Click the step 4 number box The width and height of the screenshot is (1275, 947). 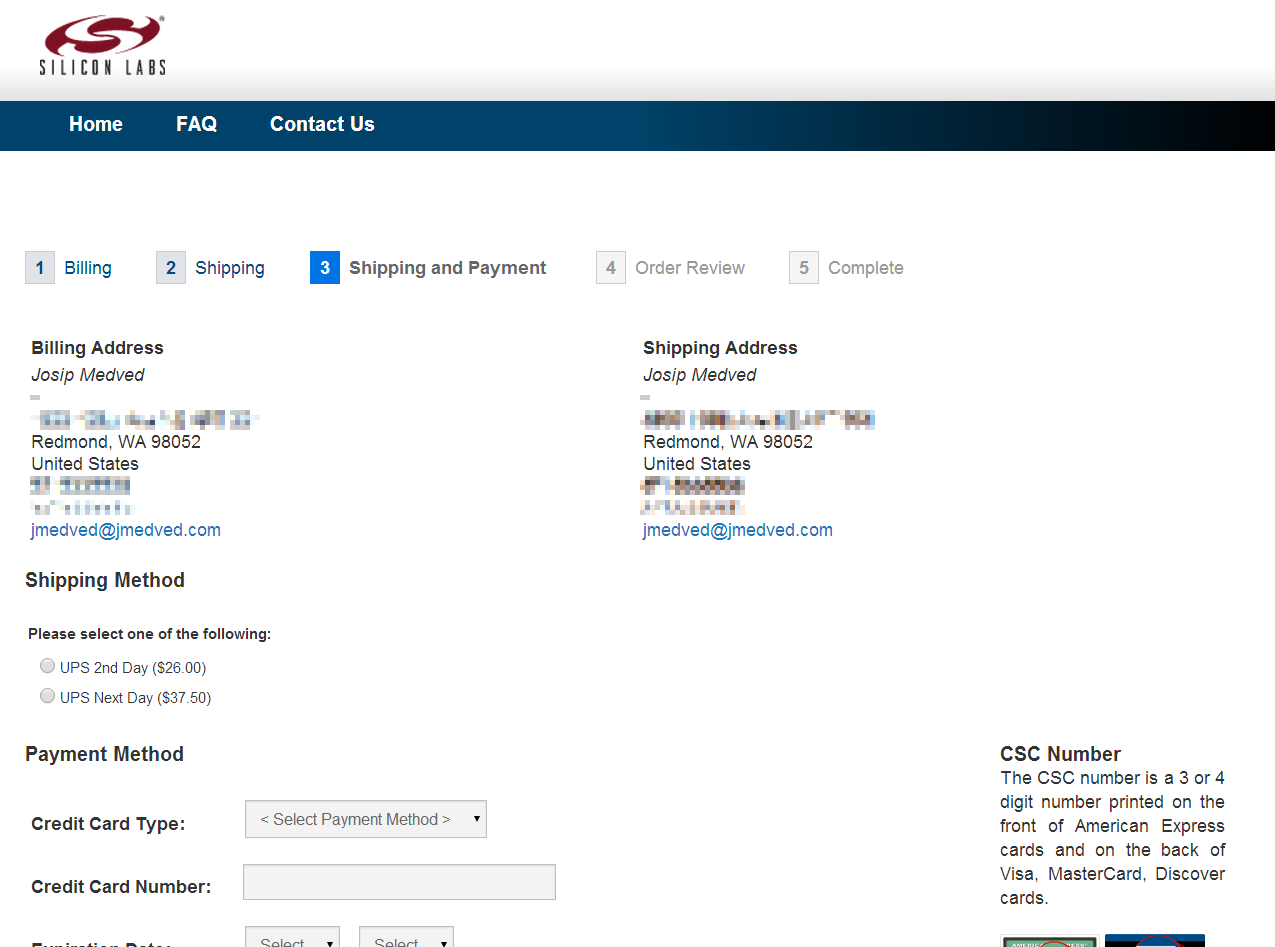[x=611, y=268]
